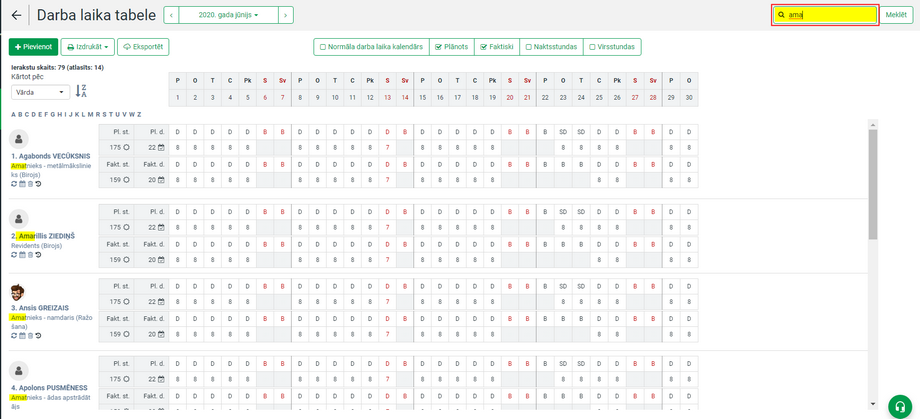This screenshot has height=419, width=920.
Task: Open the headset support chat icon
Action: [899, 405]
